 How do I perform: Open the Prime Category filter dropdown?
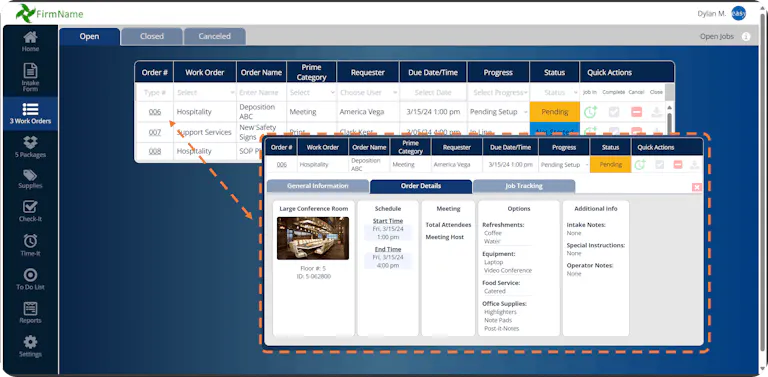pos(312,93)
